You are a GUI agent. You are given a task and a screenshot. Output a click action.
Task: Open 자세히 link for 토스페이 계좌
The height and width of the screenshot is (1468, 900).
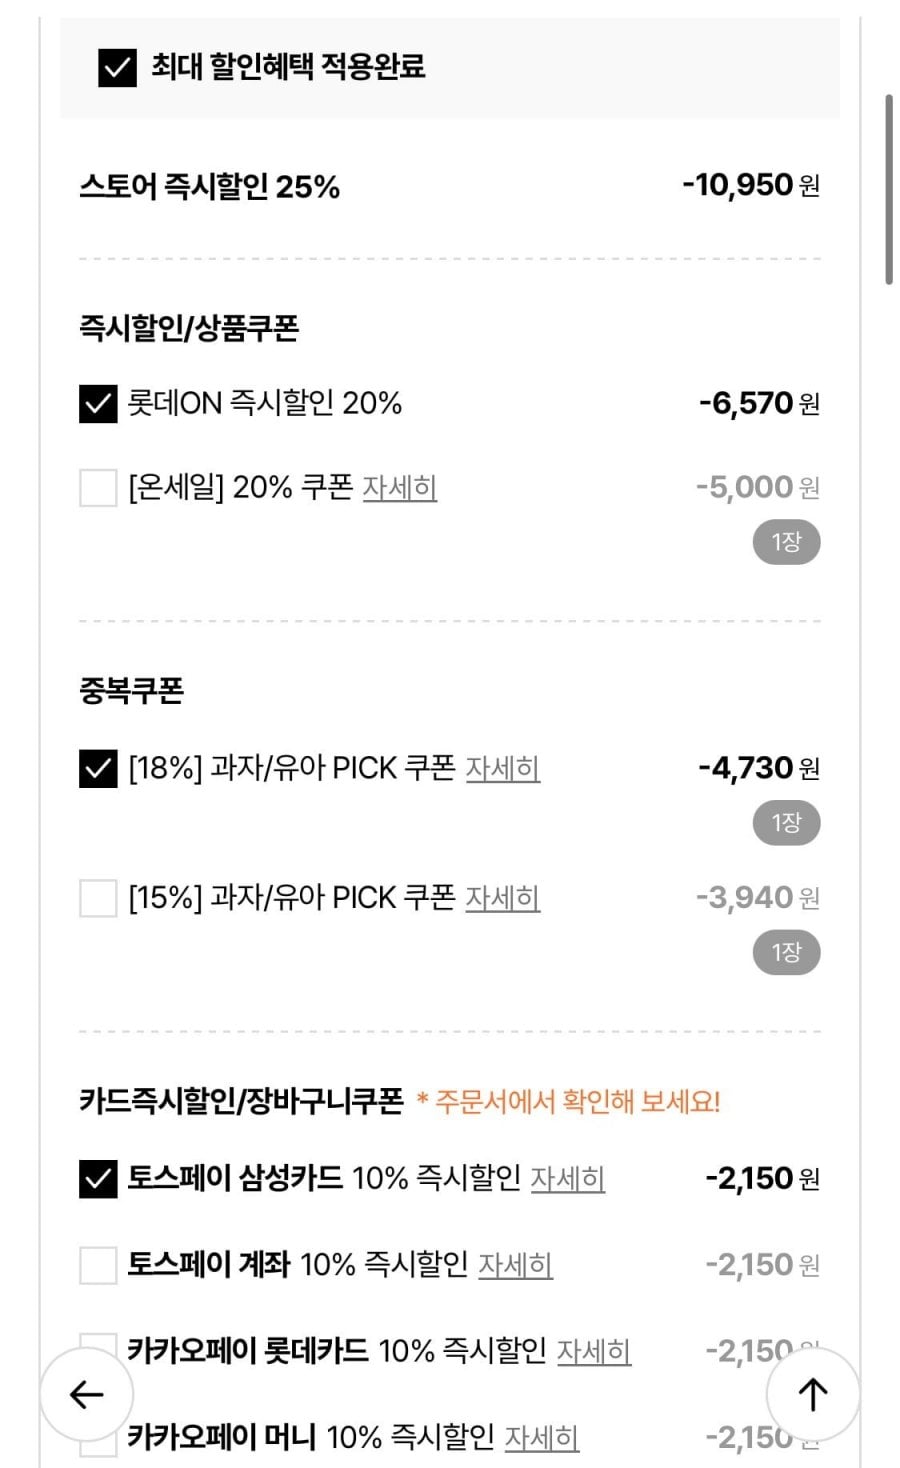pyautogui.click(x=515, y=1265)
